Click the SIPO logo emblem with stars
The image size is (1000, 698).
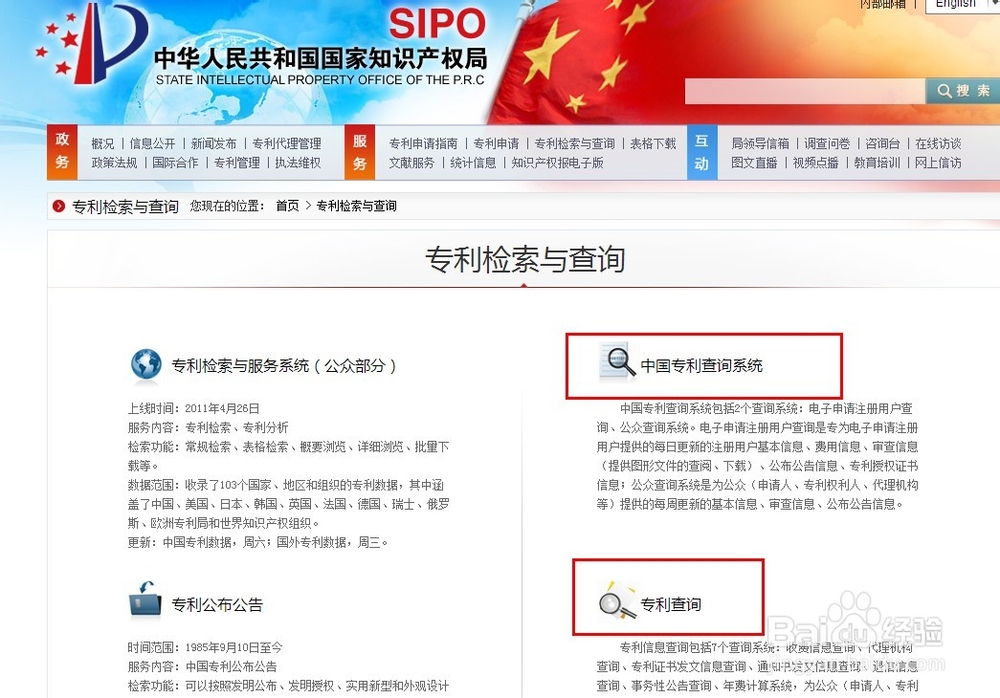[x=94, y=43]
